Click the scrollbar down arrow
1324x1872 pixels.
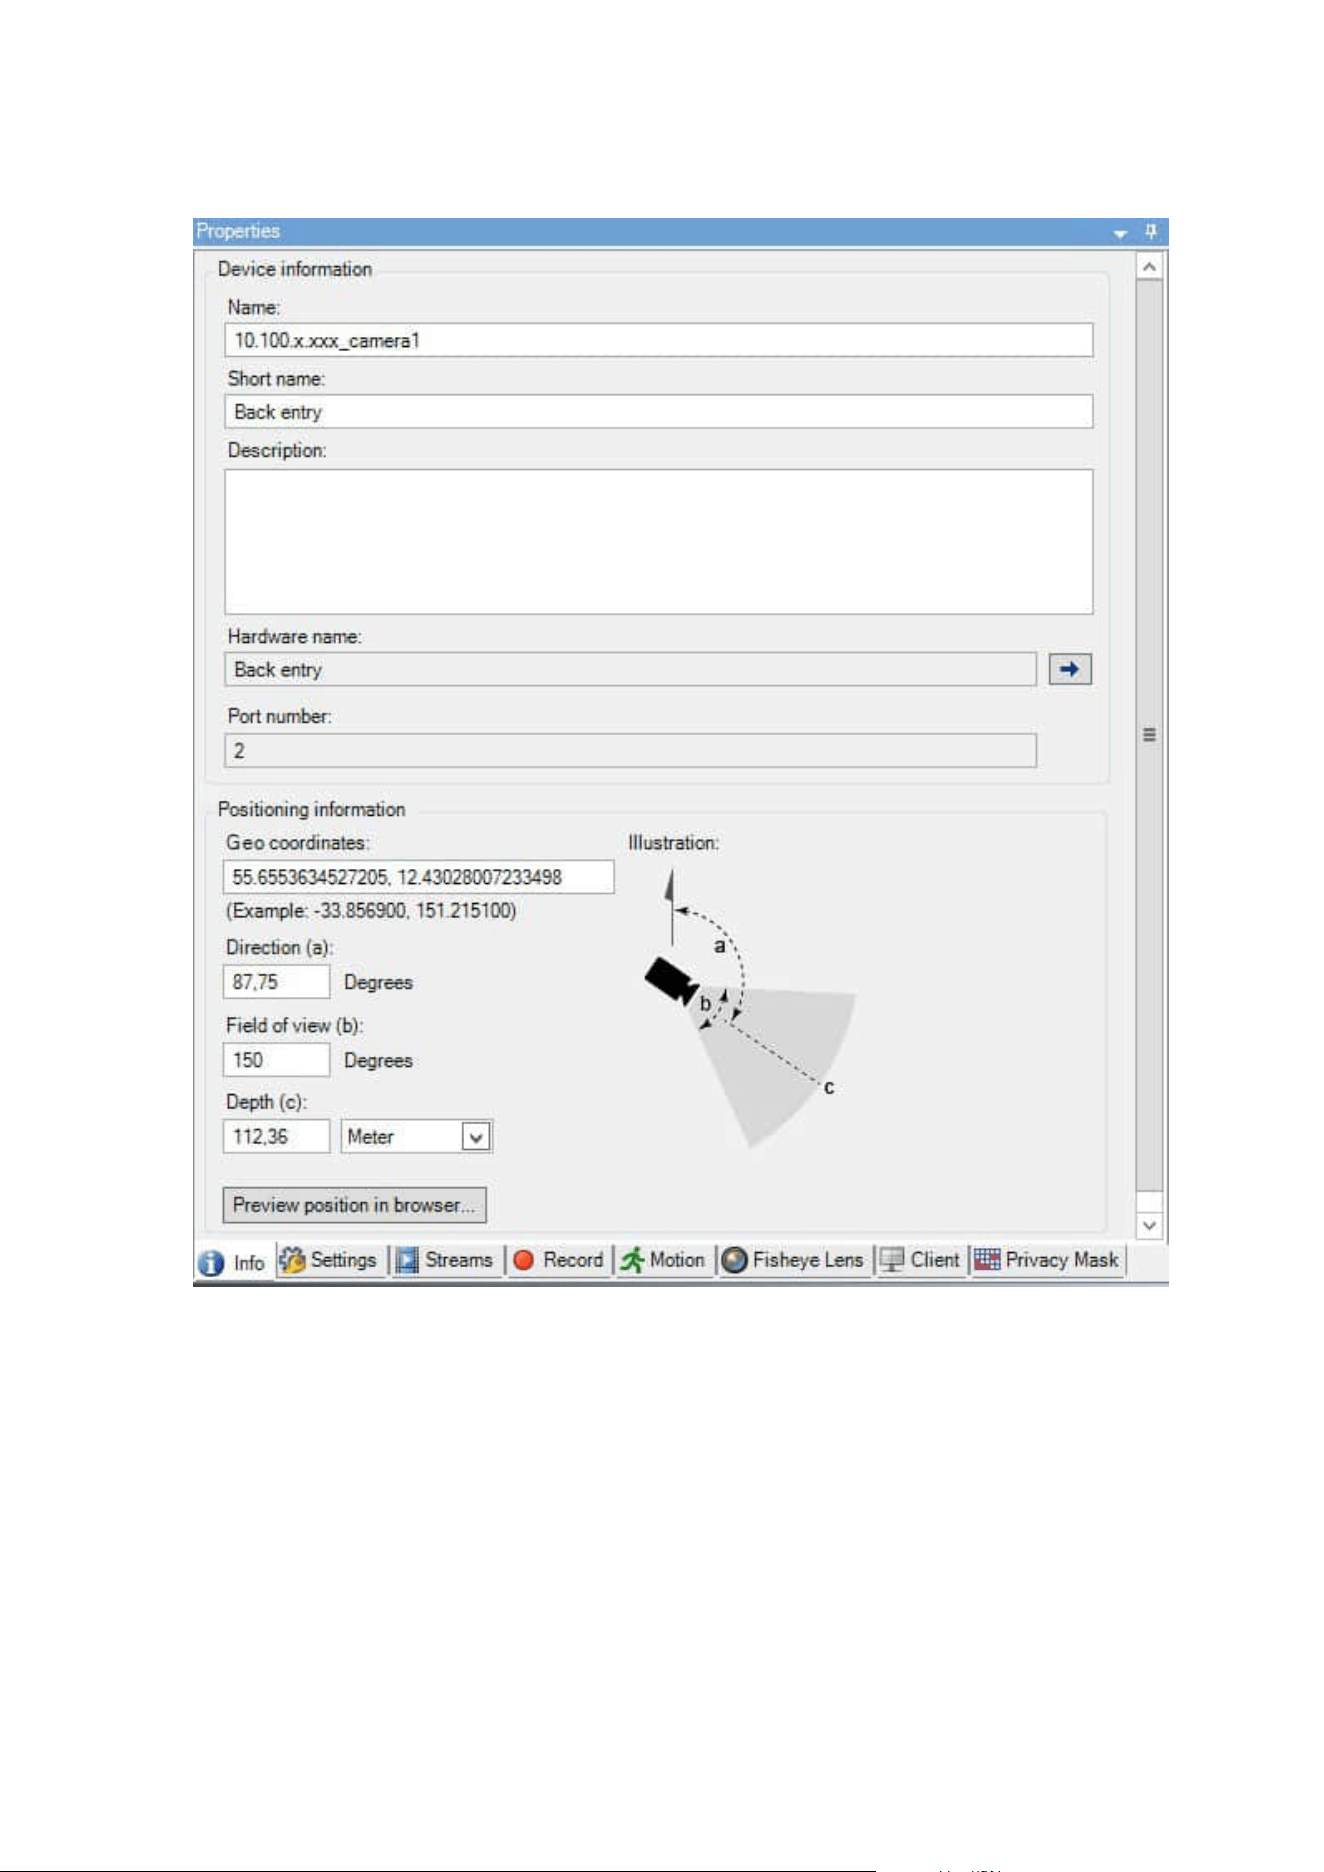[1150, 1225]
